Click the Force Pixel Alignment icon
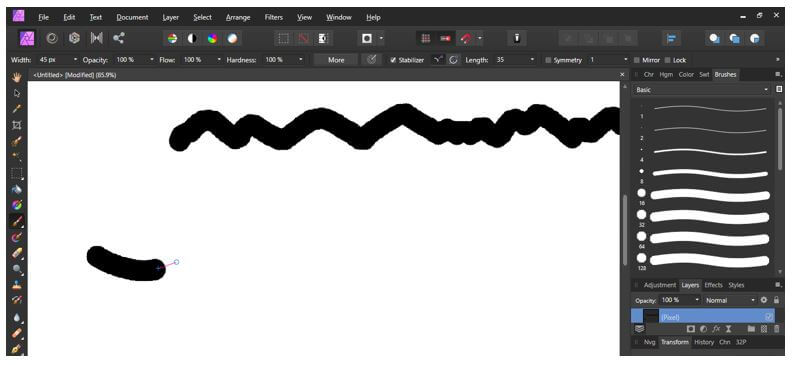The image size is (793, 365). 445,38
